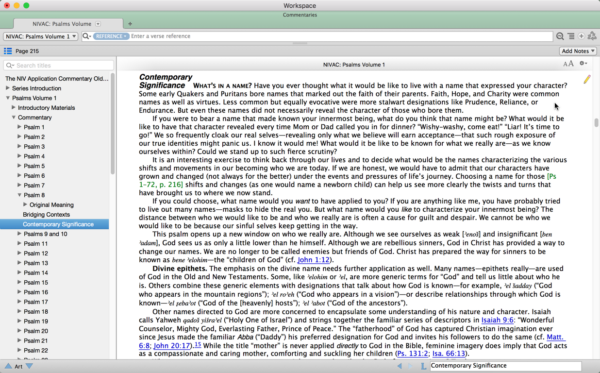Image resolution: width=600 pixels, height=373 pixels.
Task: Open the John 20:17 reference link
Action: tap(172, 345)
